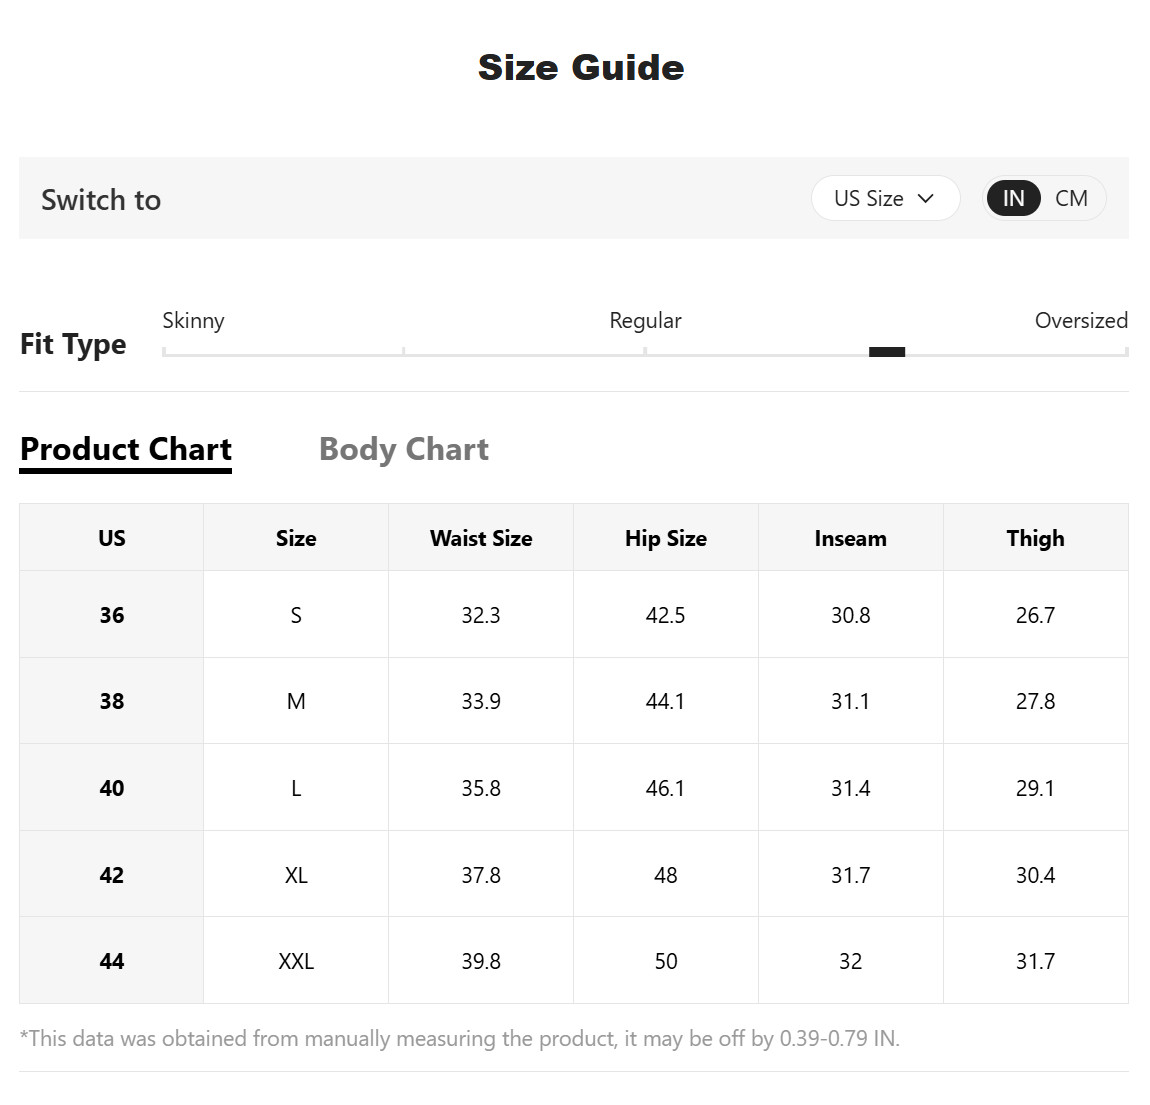Click the Oversized fit label
The image size is (1150, 1105).
(1081, 320)
